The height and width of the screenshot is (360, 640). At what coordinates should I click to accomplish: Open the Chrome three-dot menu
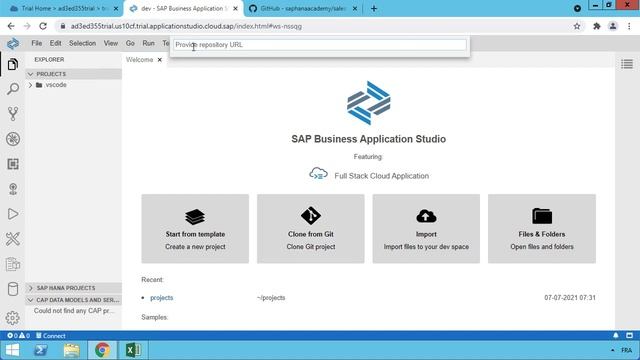(x=629, y=26)
